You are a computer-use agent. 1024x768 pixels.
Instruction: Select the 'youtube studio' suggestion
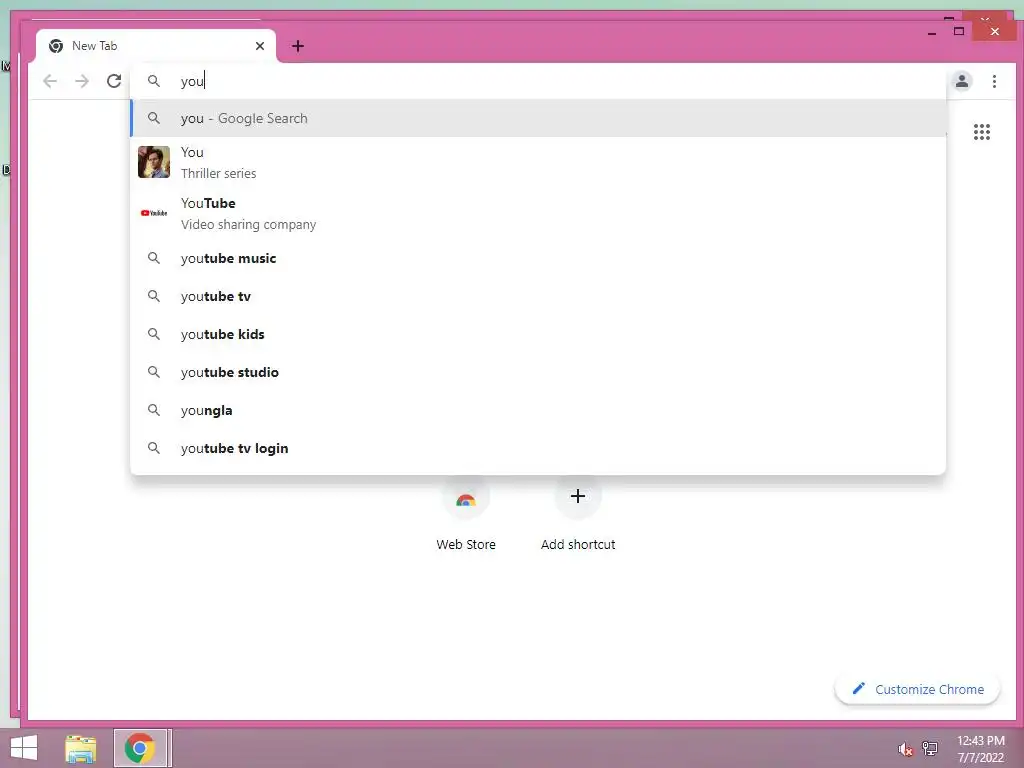538,372
